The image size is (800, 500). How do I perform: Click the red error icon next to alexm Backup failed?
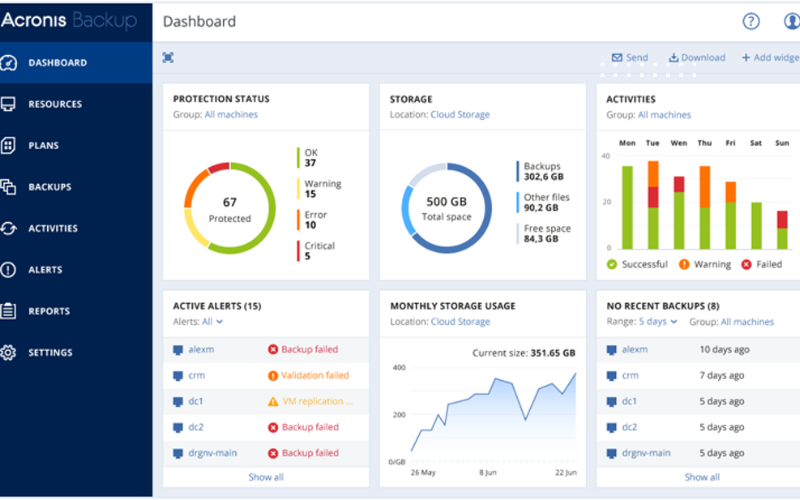(x=273, y=349)
